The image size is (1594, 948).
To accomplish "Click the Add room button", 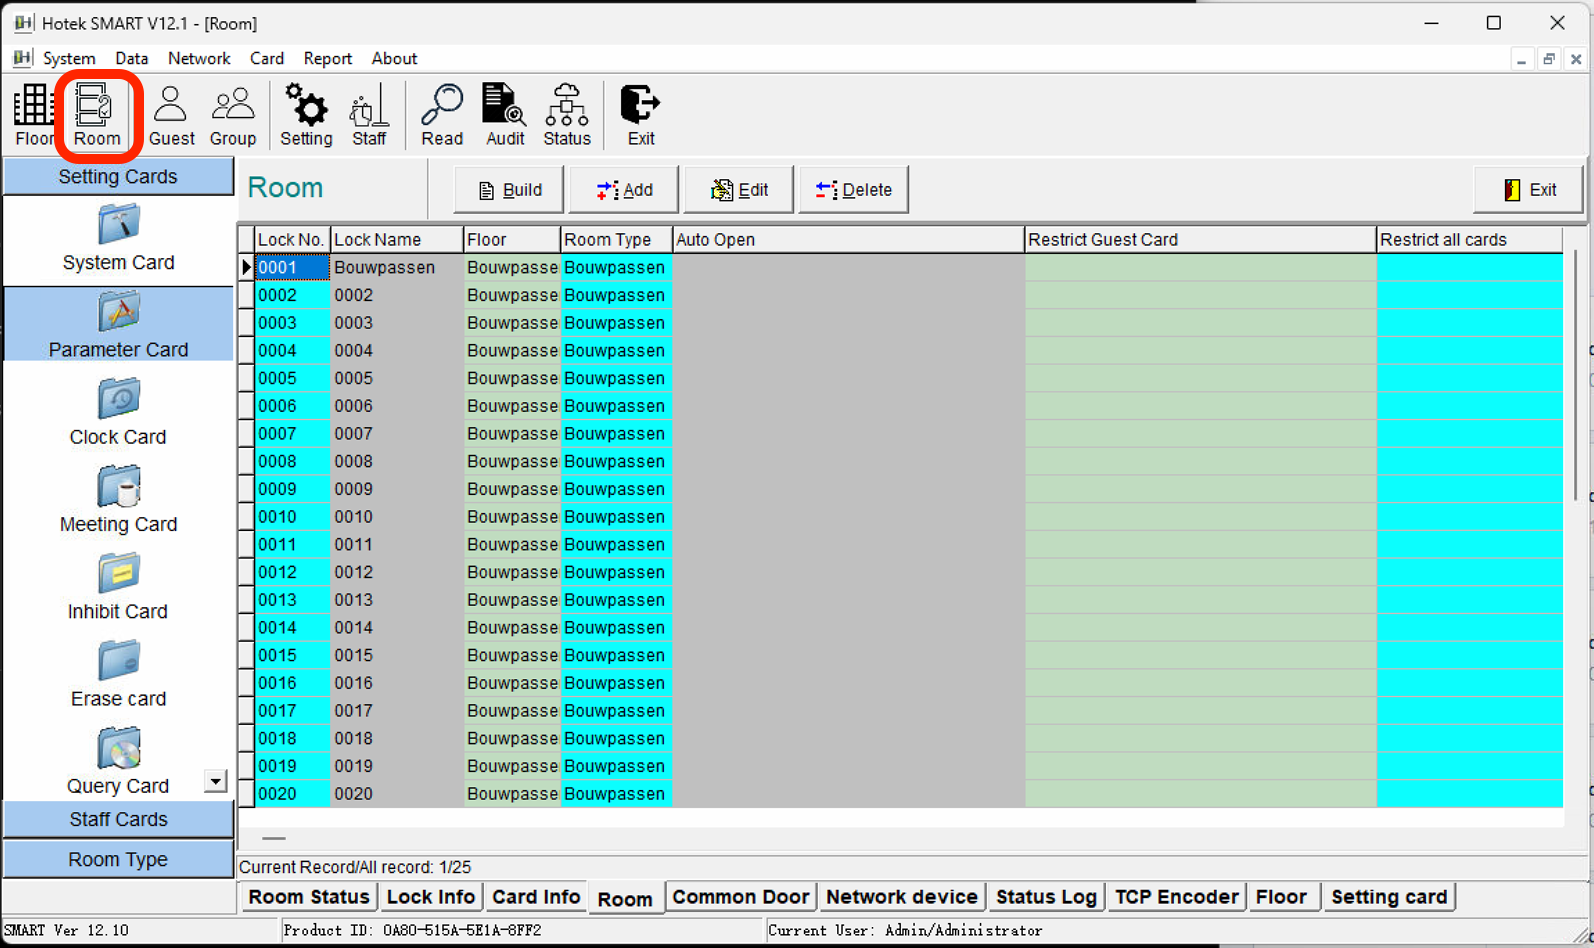I will click(624, 190).
